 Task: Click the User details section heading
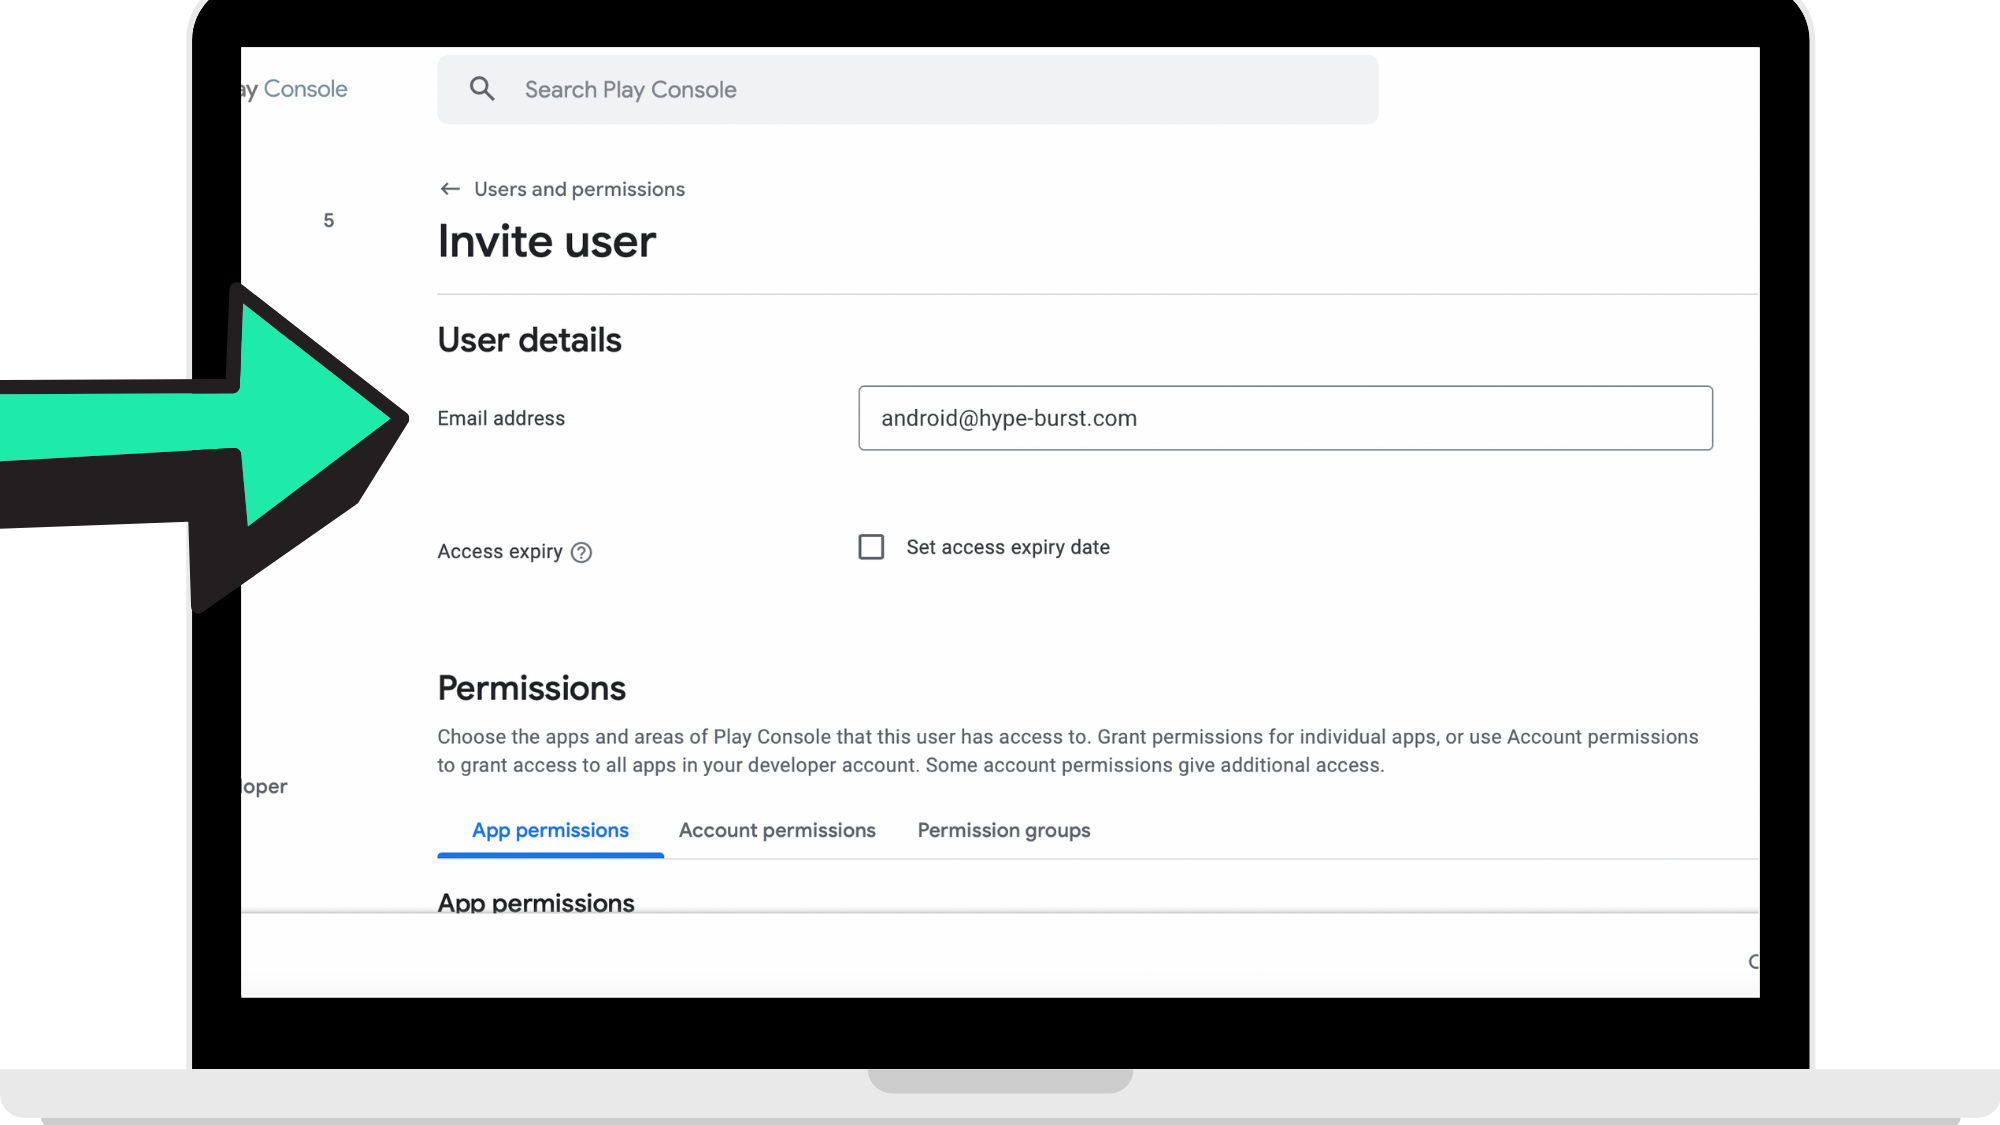[x=529, y=340]
